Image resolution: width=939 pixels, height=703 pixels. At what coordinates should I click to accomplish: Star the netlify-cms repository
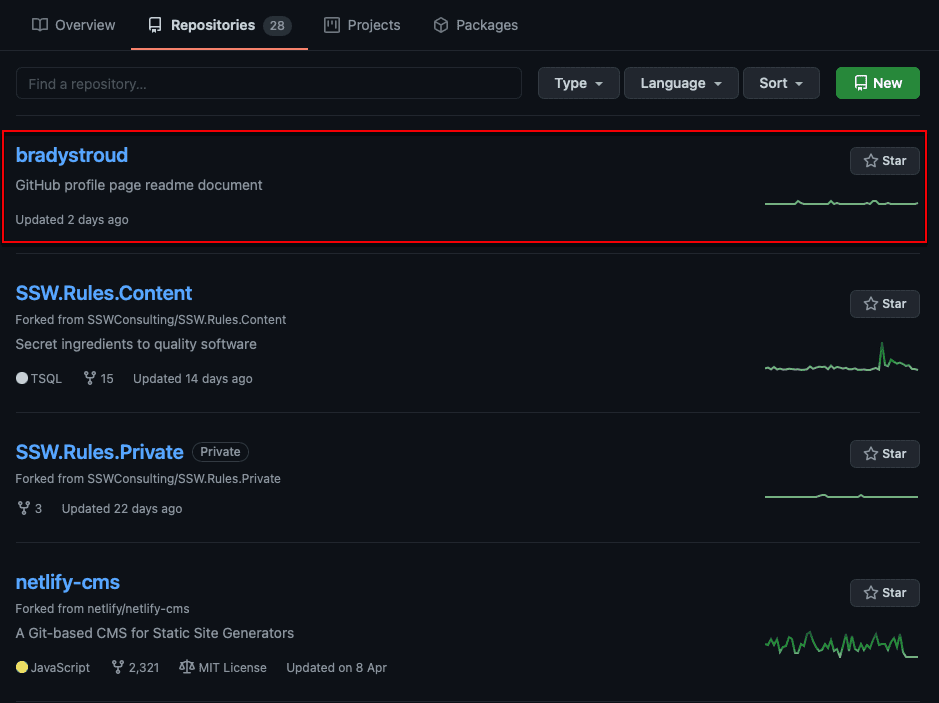884,593
